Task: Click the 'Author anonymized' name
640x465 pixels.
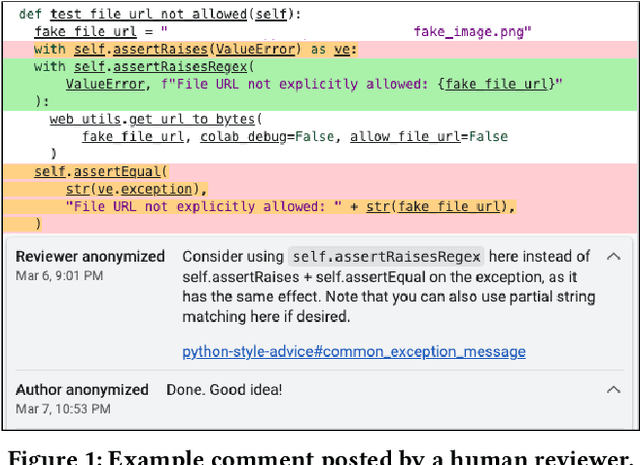Action: (82, 390)
